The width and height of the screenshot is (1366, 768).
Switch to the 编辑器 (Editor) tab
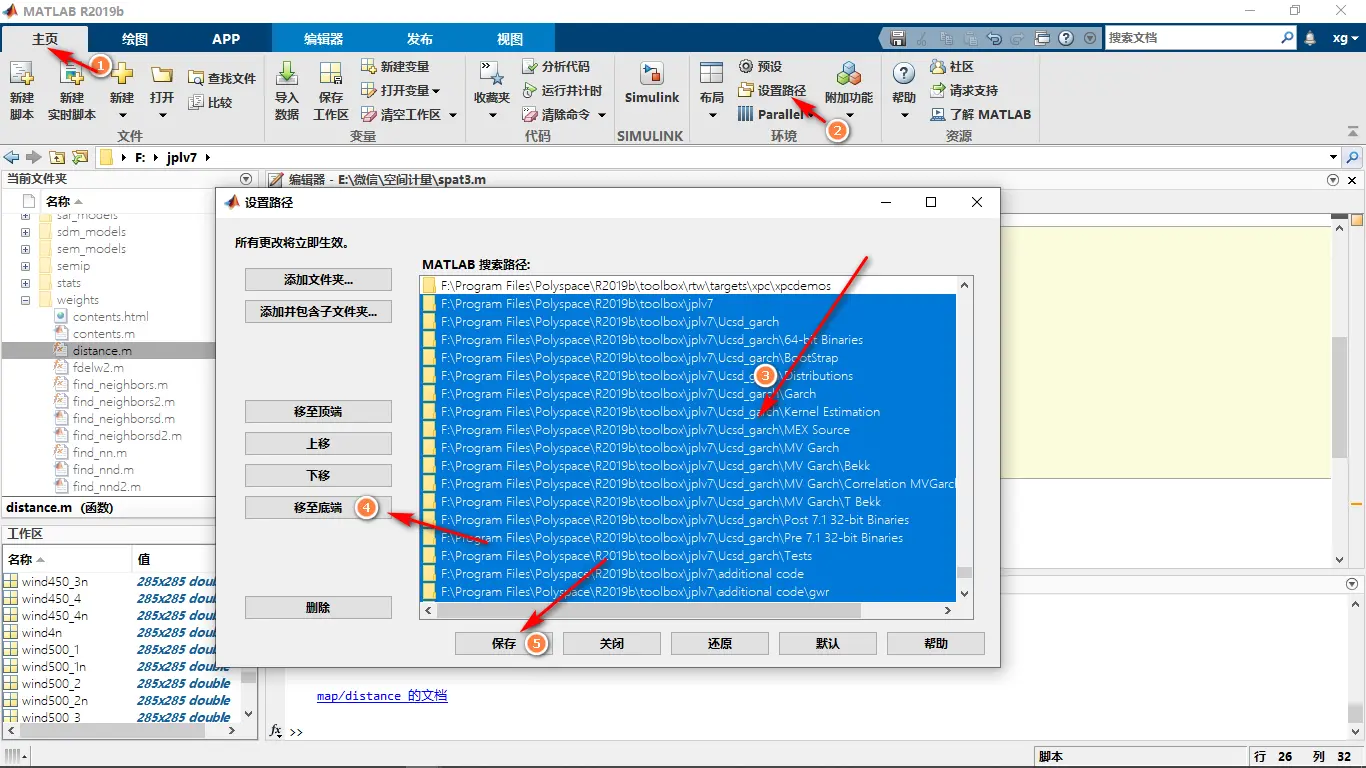point(323,39)
